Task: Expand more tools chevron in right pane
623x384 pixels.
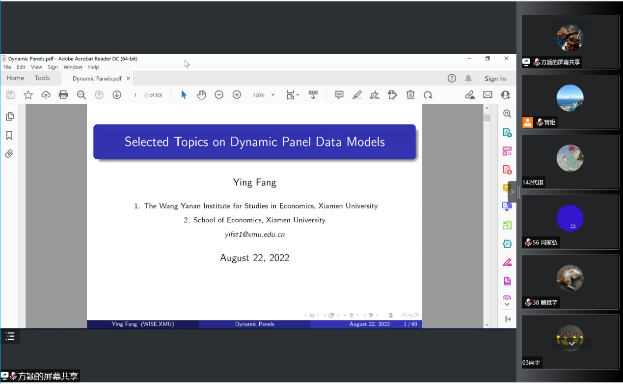Action: pyautogui.click(x=507, y=304)
